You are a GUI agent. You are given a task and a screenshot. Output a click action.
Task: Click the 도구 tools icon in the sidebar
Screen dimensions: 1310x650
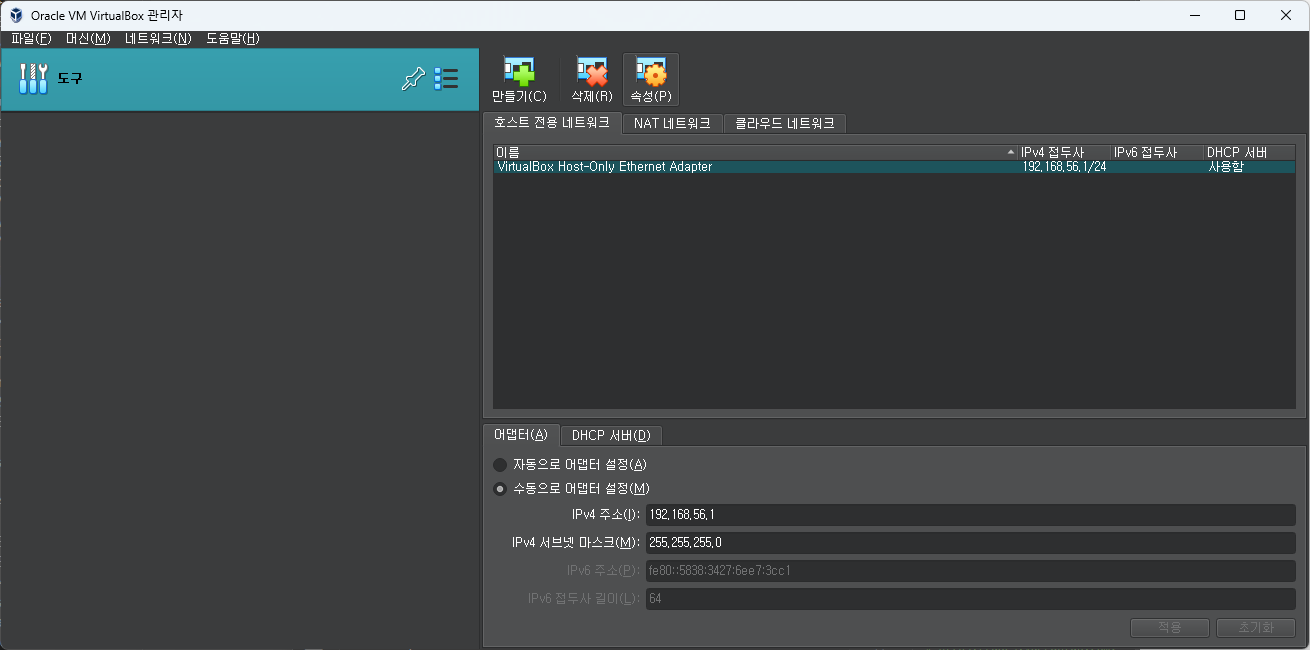pos(33,78)
